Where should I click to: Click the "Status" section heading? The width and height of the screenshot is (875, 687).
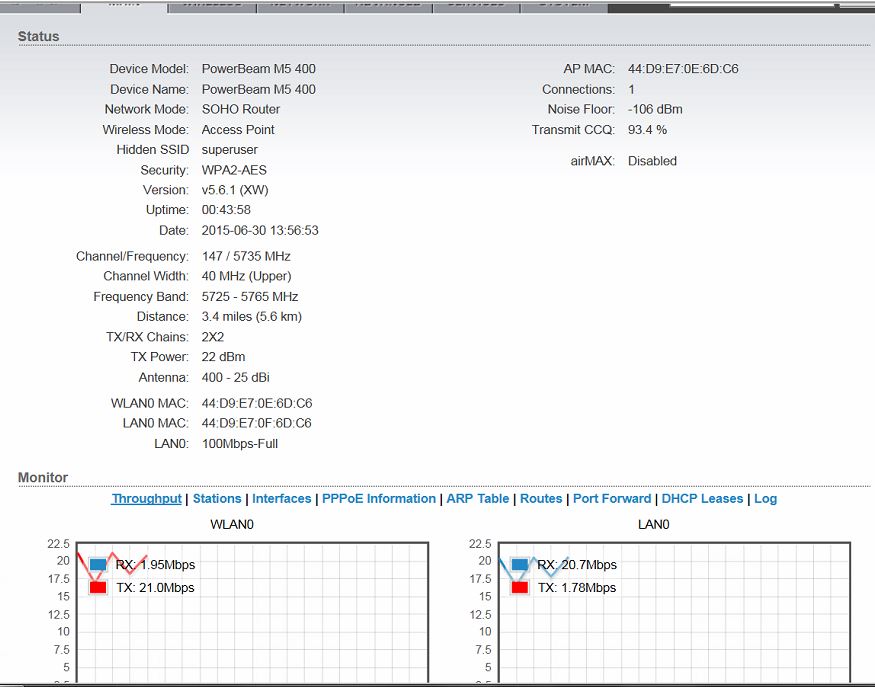coord(39,36)
